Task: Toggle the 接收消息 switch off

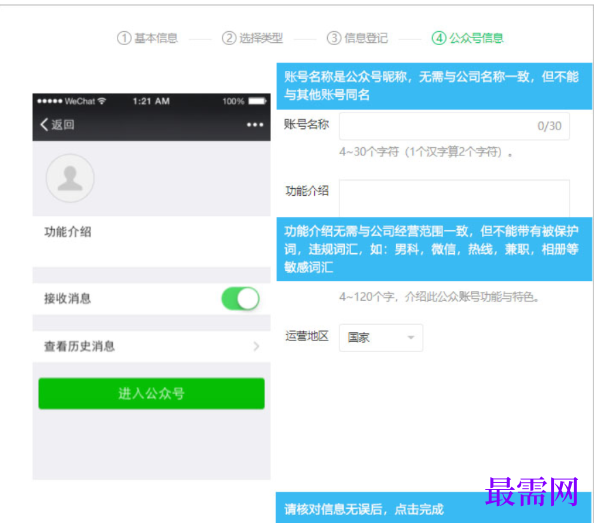Action: point(241,298)
